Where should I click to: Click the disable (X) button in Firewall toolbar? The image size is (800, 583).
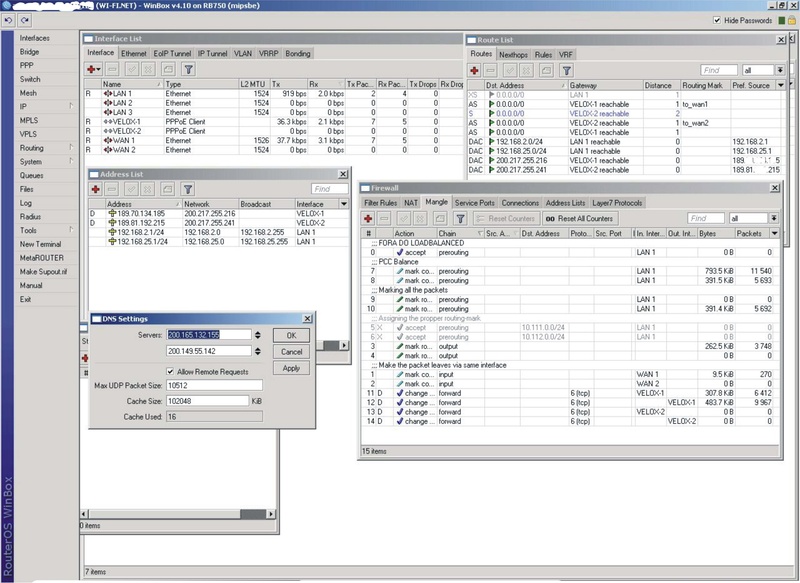[420, 219]
